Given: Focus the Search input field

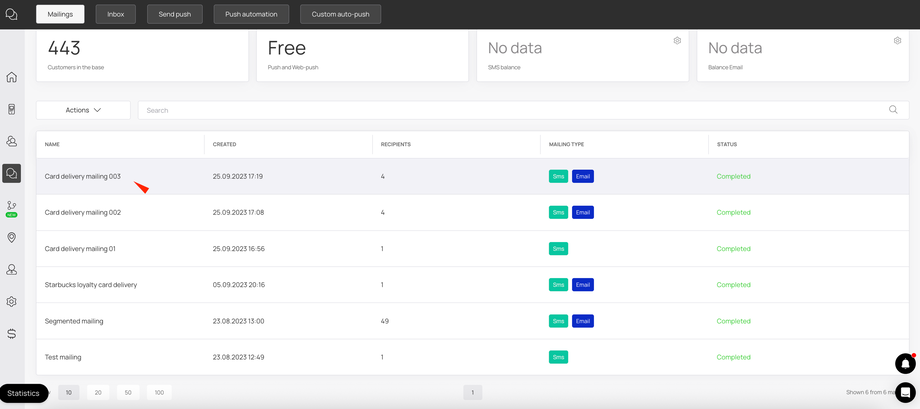Looking at the screenshot, I should [x=523, y=110].
